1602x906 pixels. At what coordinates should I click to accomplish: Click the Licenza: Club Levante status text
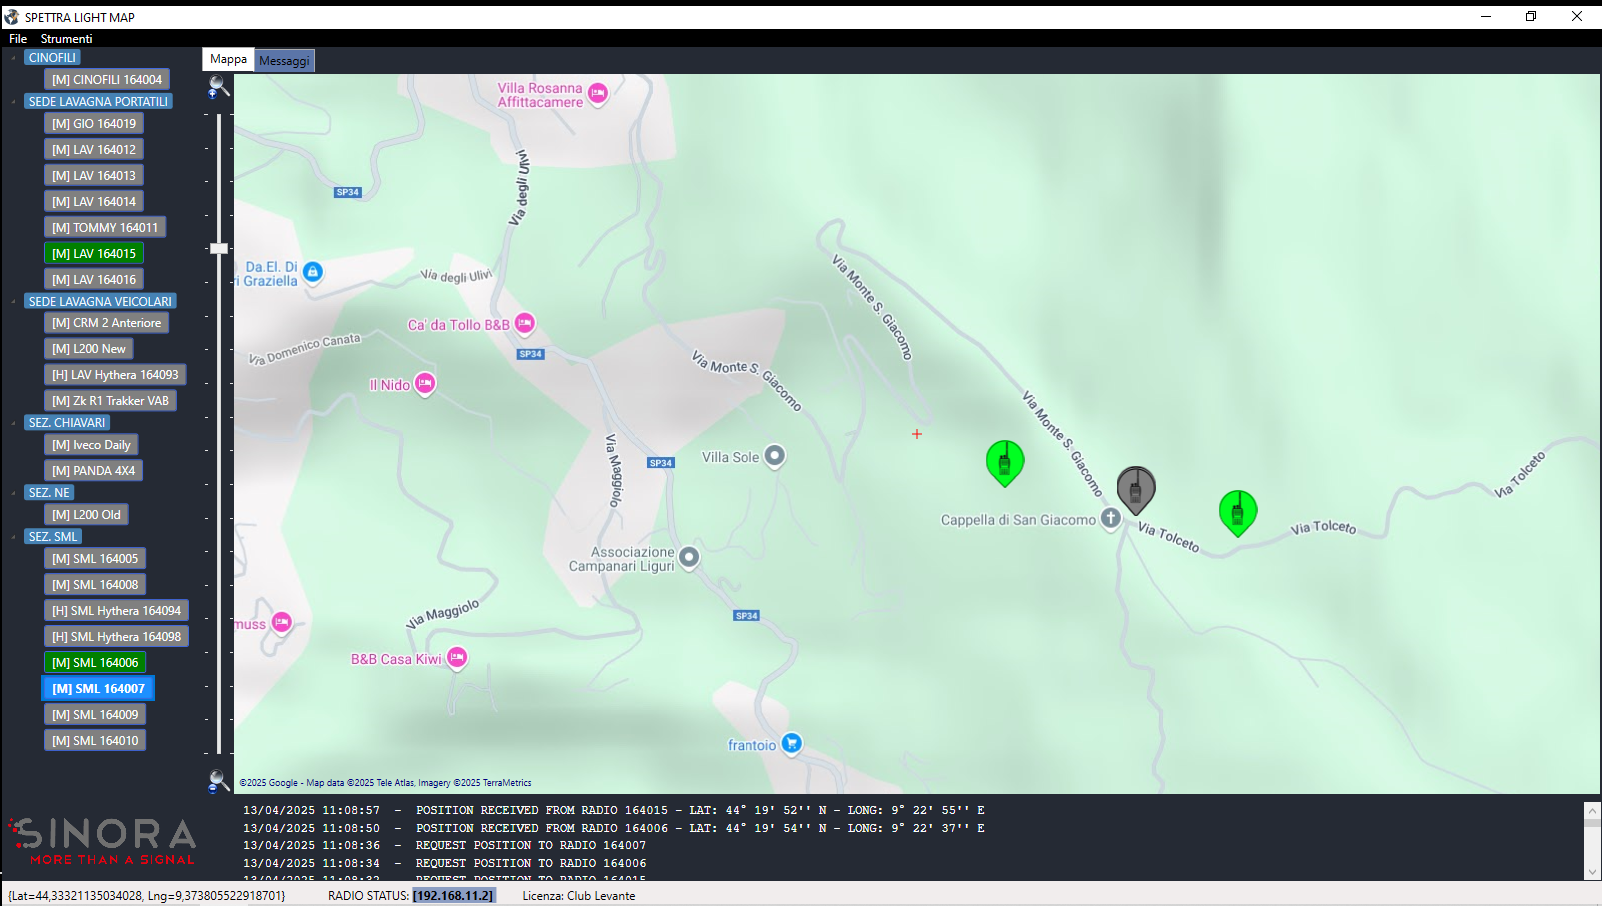coord(579,896)
